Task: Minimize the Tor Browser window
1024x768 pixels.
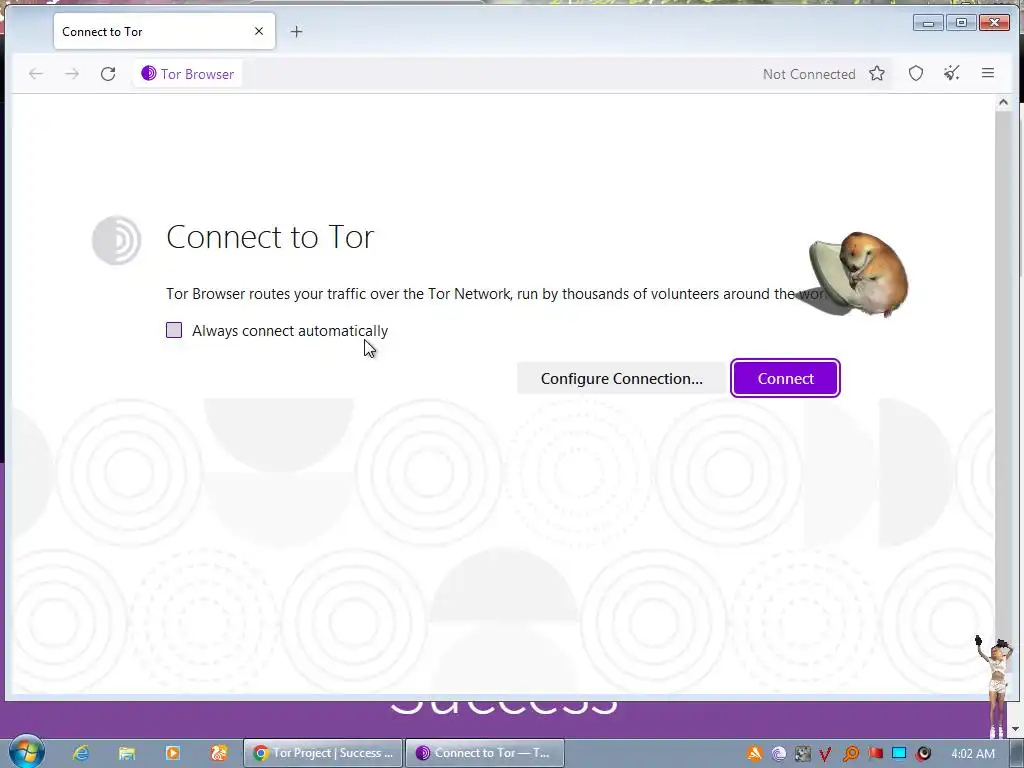Action: [x=928, y=23]
